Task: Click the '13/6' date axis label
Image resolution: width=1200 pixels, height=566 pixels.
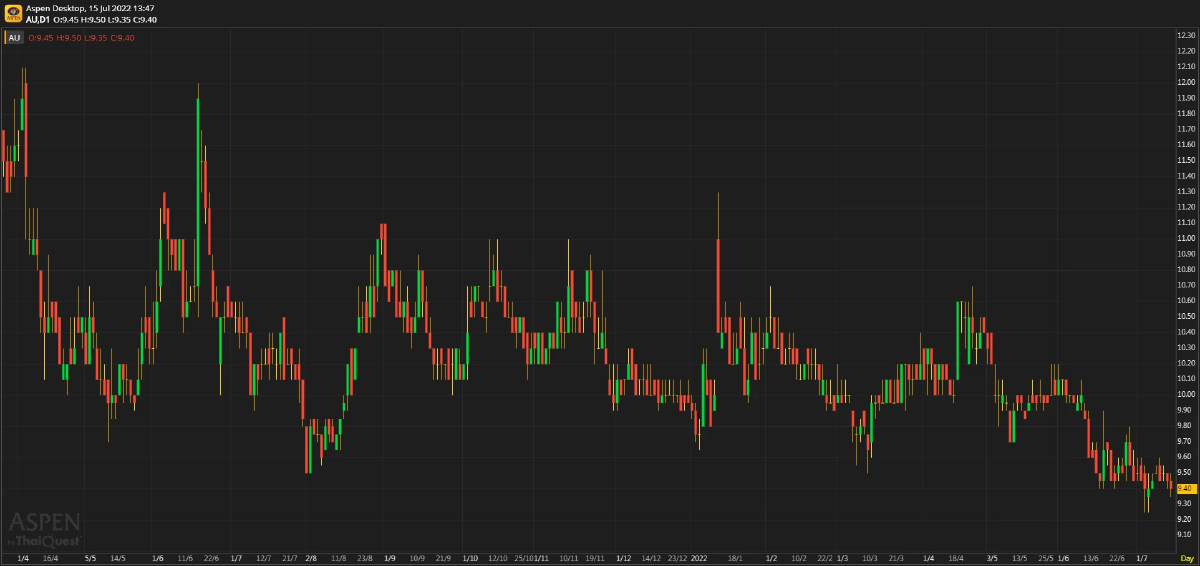Action: [x=1090, y=557]
